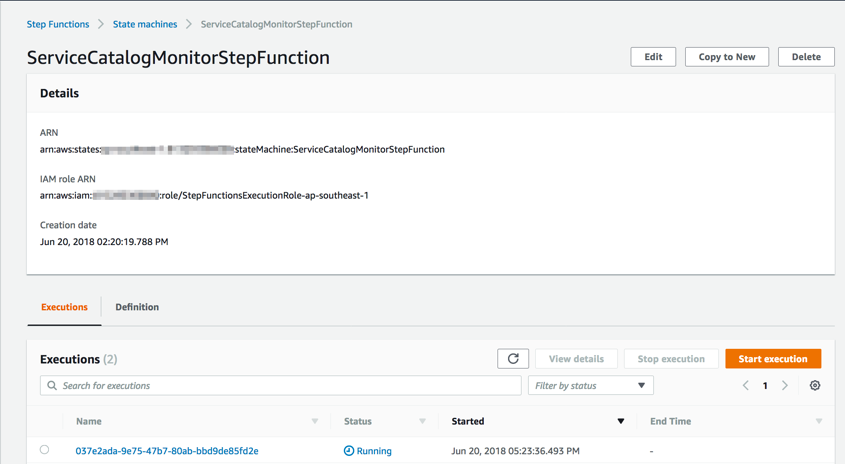Screen dimensions: 845x464
Task: Refresh the executions list
Action: coord(512,359)
